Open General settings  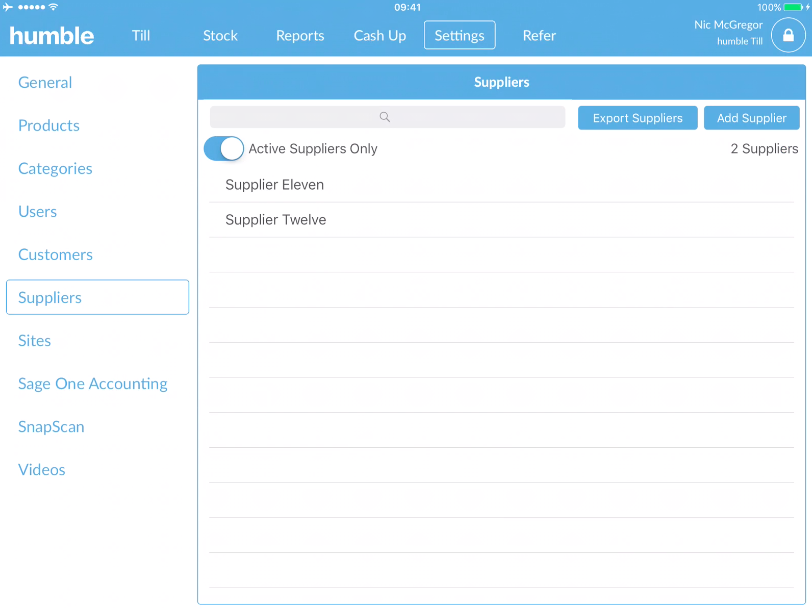click(x=45, y=82)
